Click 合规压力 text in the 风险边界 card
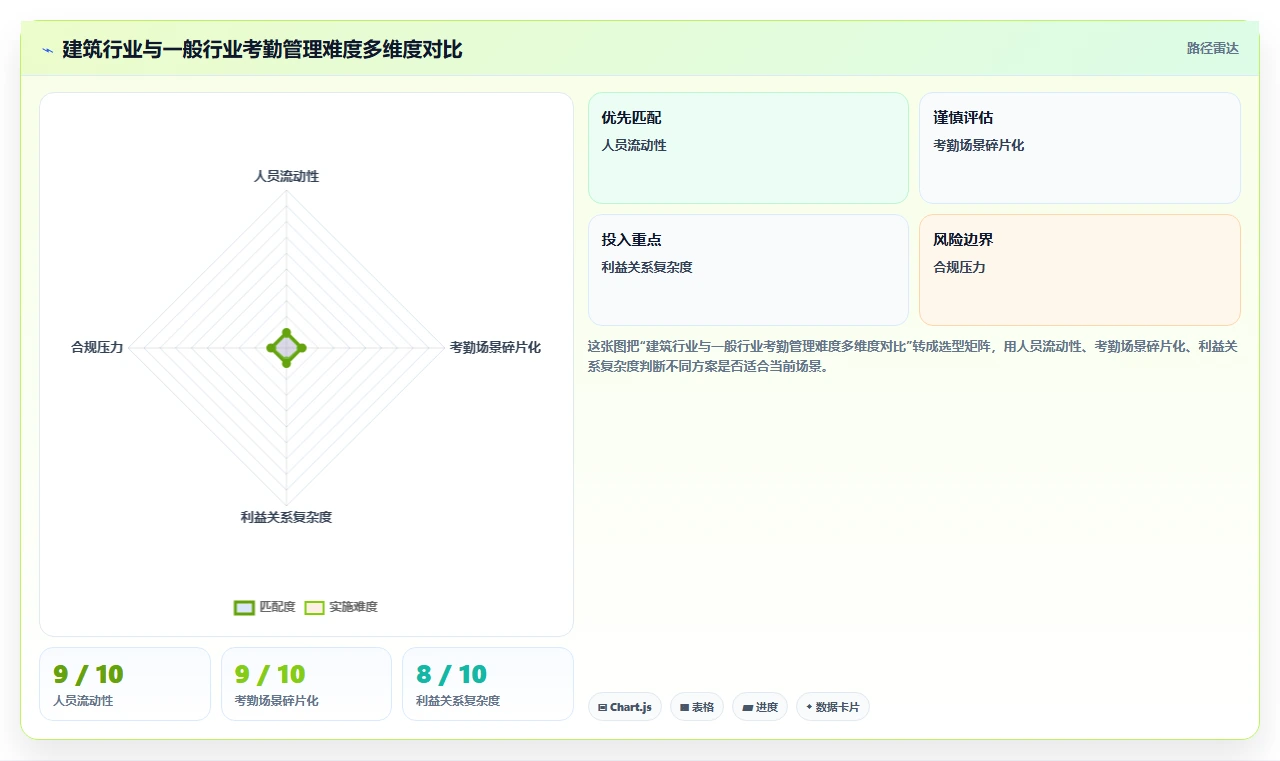 pos(959,267)
